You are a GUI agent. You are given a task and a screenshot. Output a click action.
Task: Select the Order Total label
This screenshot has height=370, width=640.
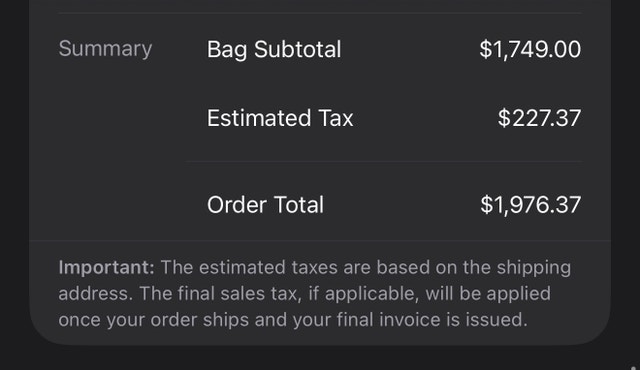(x=265, y=205)
